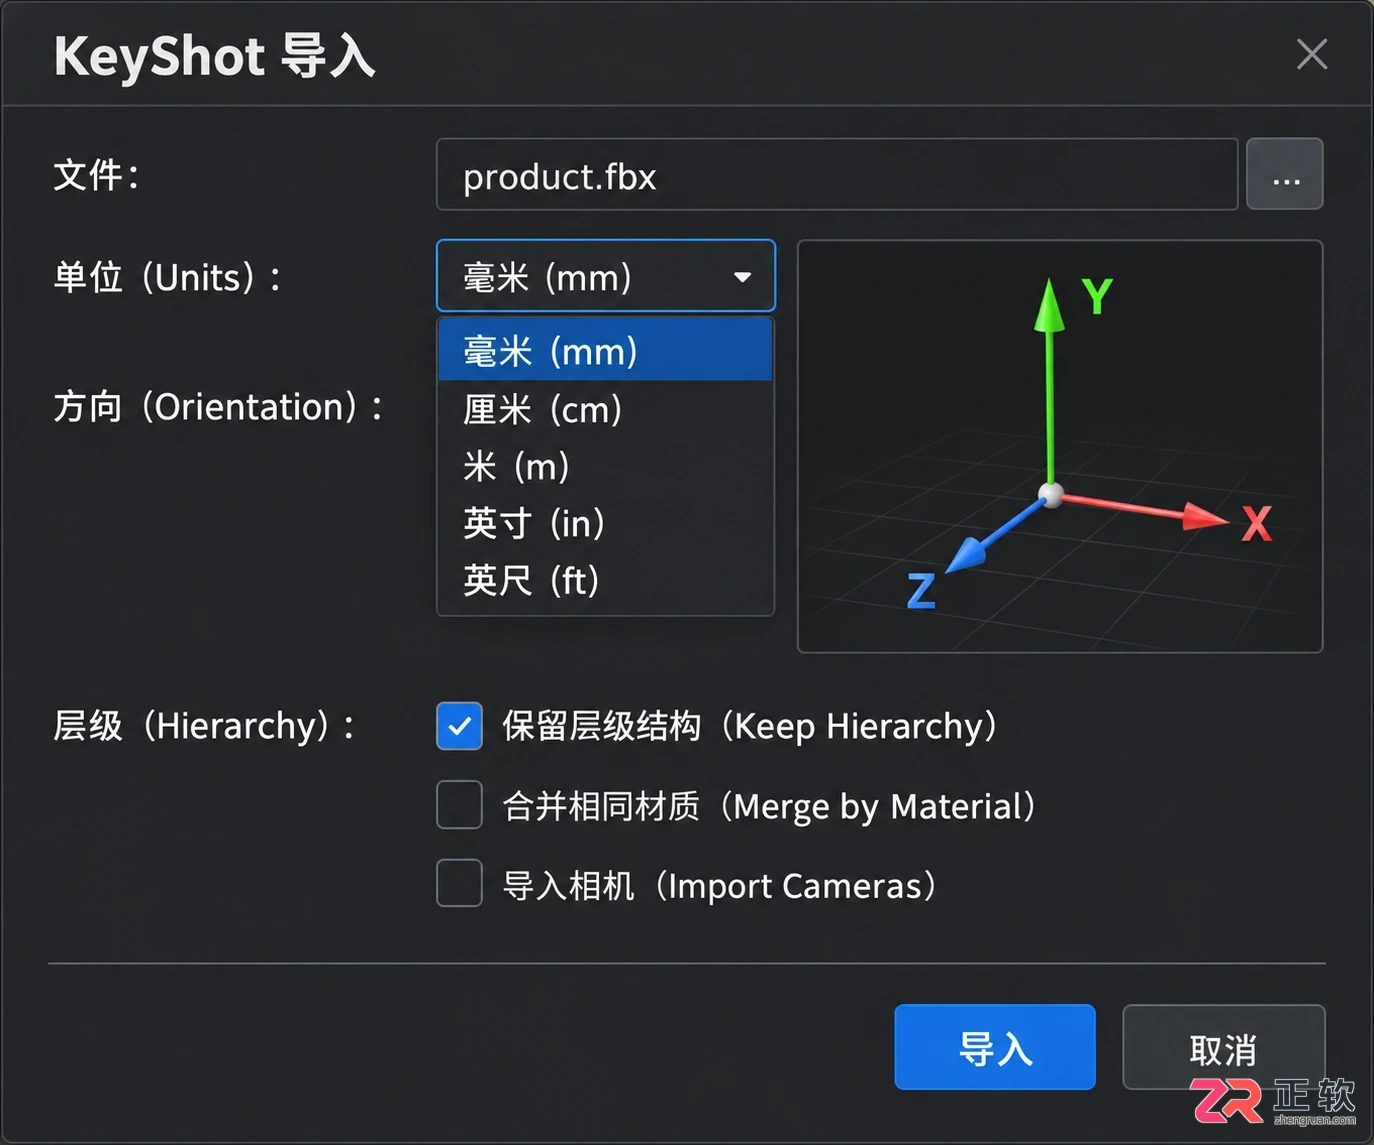Click the 文件 label

point(96,175)
